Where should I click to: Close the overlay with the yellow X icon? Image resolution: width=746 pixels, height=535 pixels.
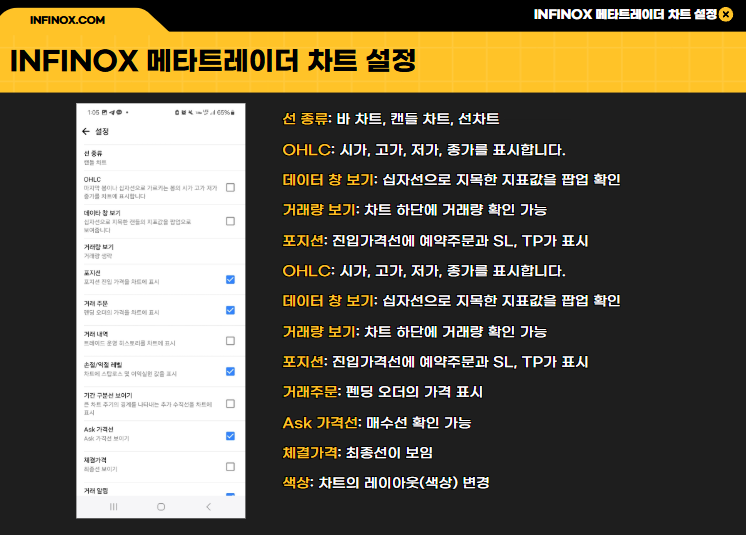[726, 15]
